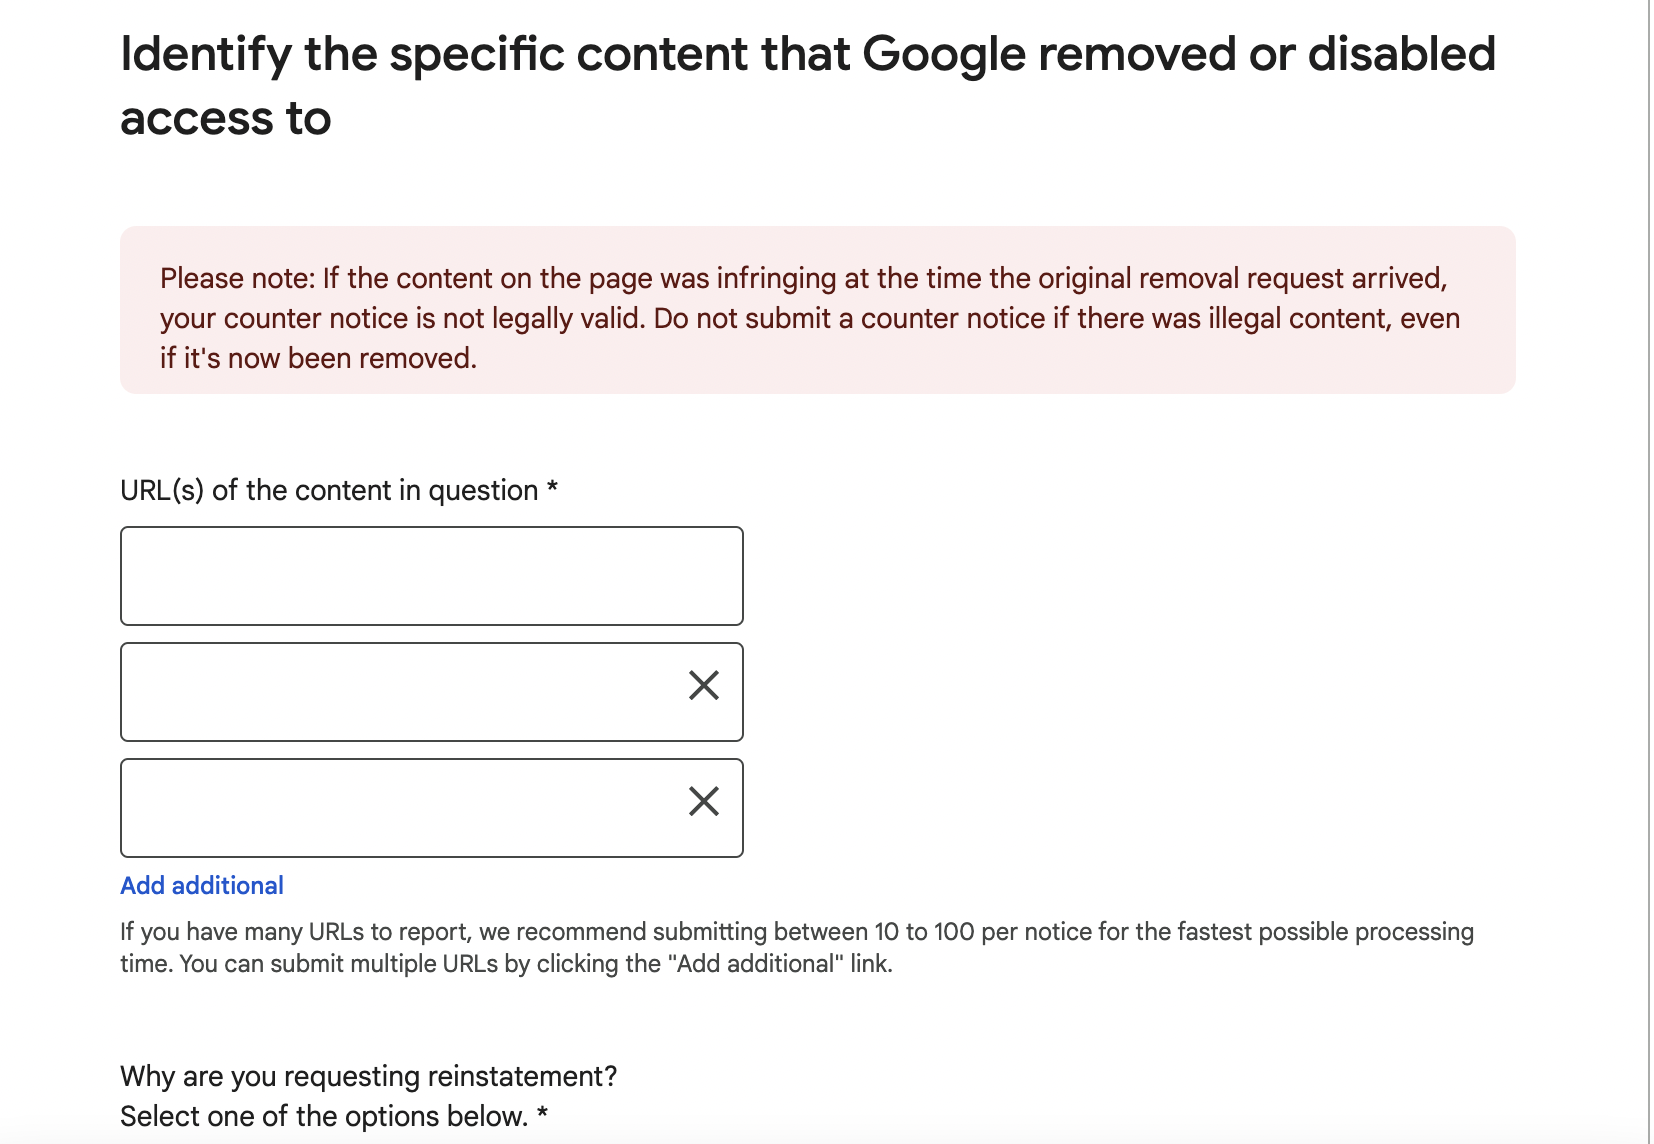Click the help text about 10 to 100 URLs
The image size is (1654, 1144).
coord(797,947)
